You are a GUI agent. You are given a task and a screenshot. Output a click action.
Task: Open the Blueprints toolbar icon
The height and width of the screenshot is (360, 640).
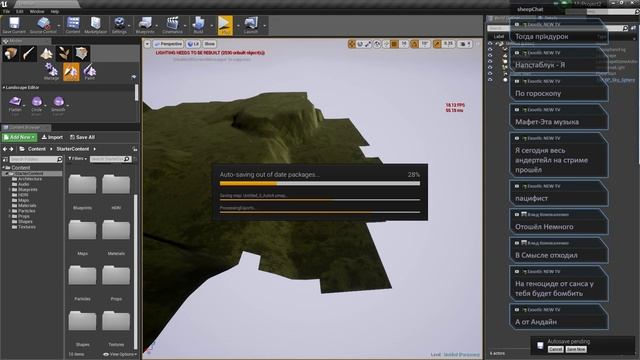tap(145, 25)
